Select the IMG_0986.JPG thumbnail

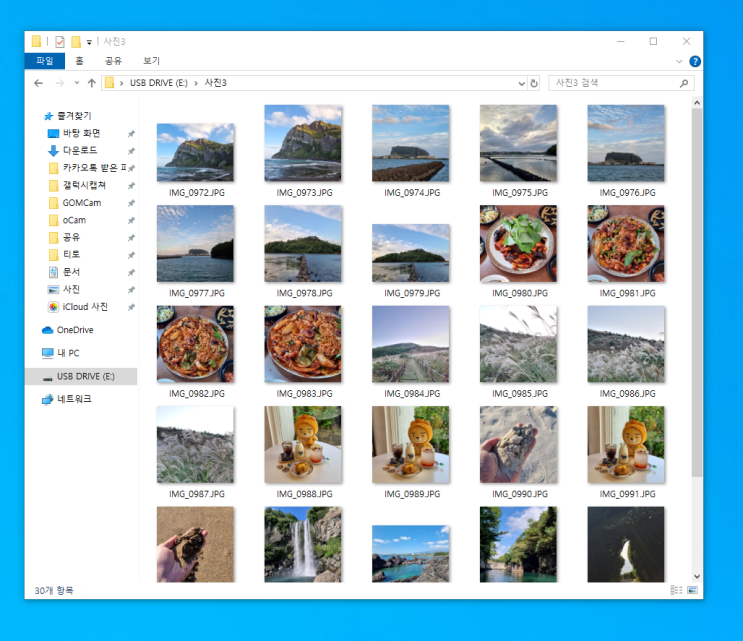[626, 344]
